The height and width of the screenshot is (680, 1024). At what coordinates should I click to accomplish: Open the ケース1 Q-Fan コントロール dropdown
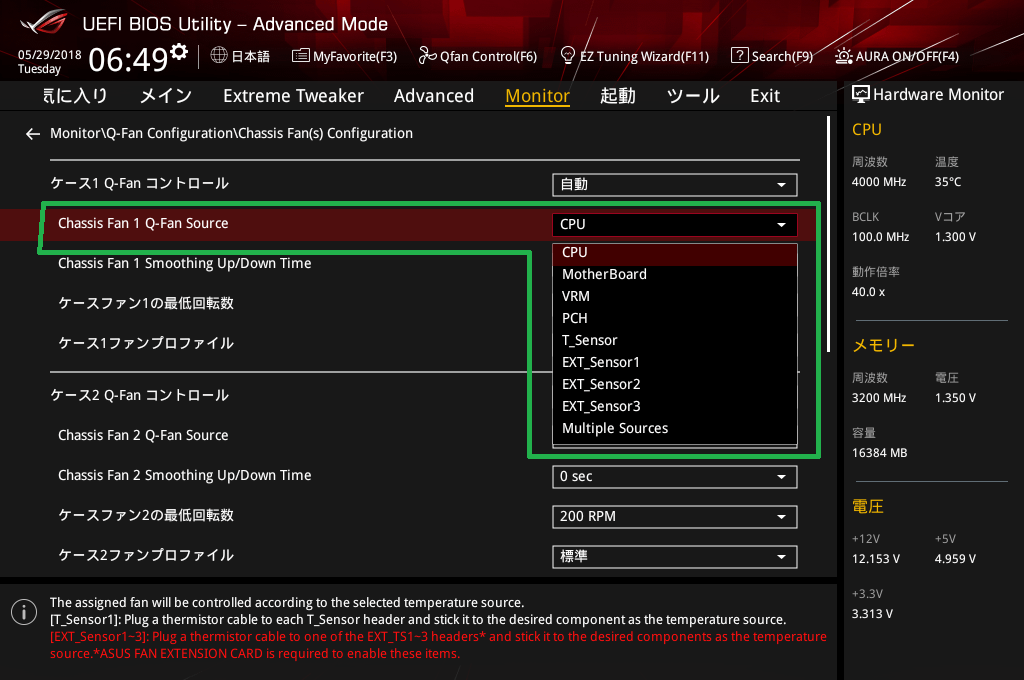675,185
